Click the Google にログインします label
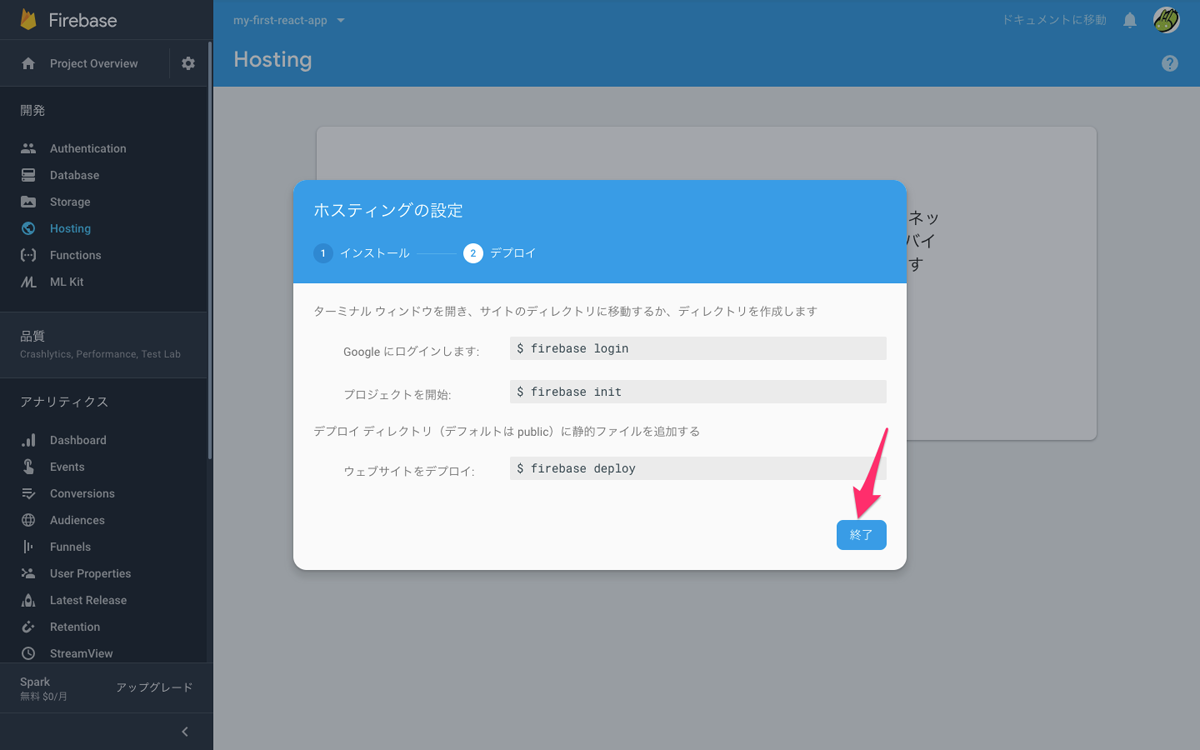 [x=411, y=351]
